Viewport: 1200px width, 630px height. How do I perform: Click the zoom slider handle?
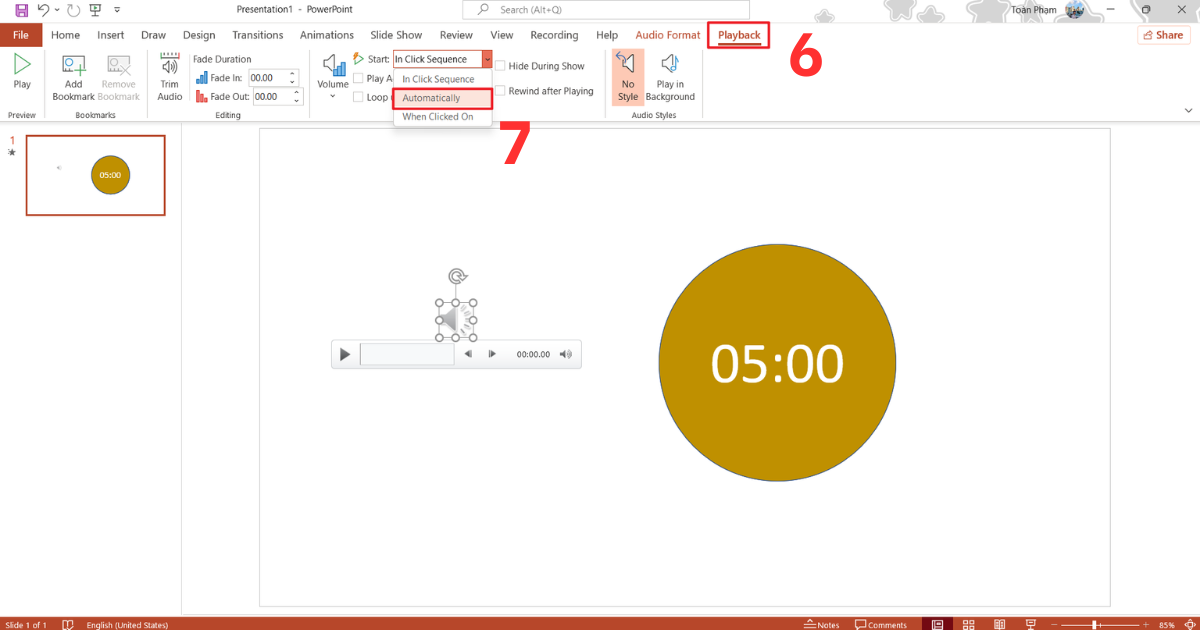[1094, 624]
